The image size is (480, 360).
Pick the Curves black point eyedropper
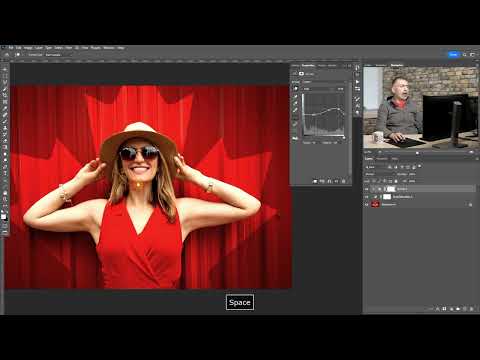point(296,96)
